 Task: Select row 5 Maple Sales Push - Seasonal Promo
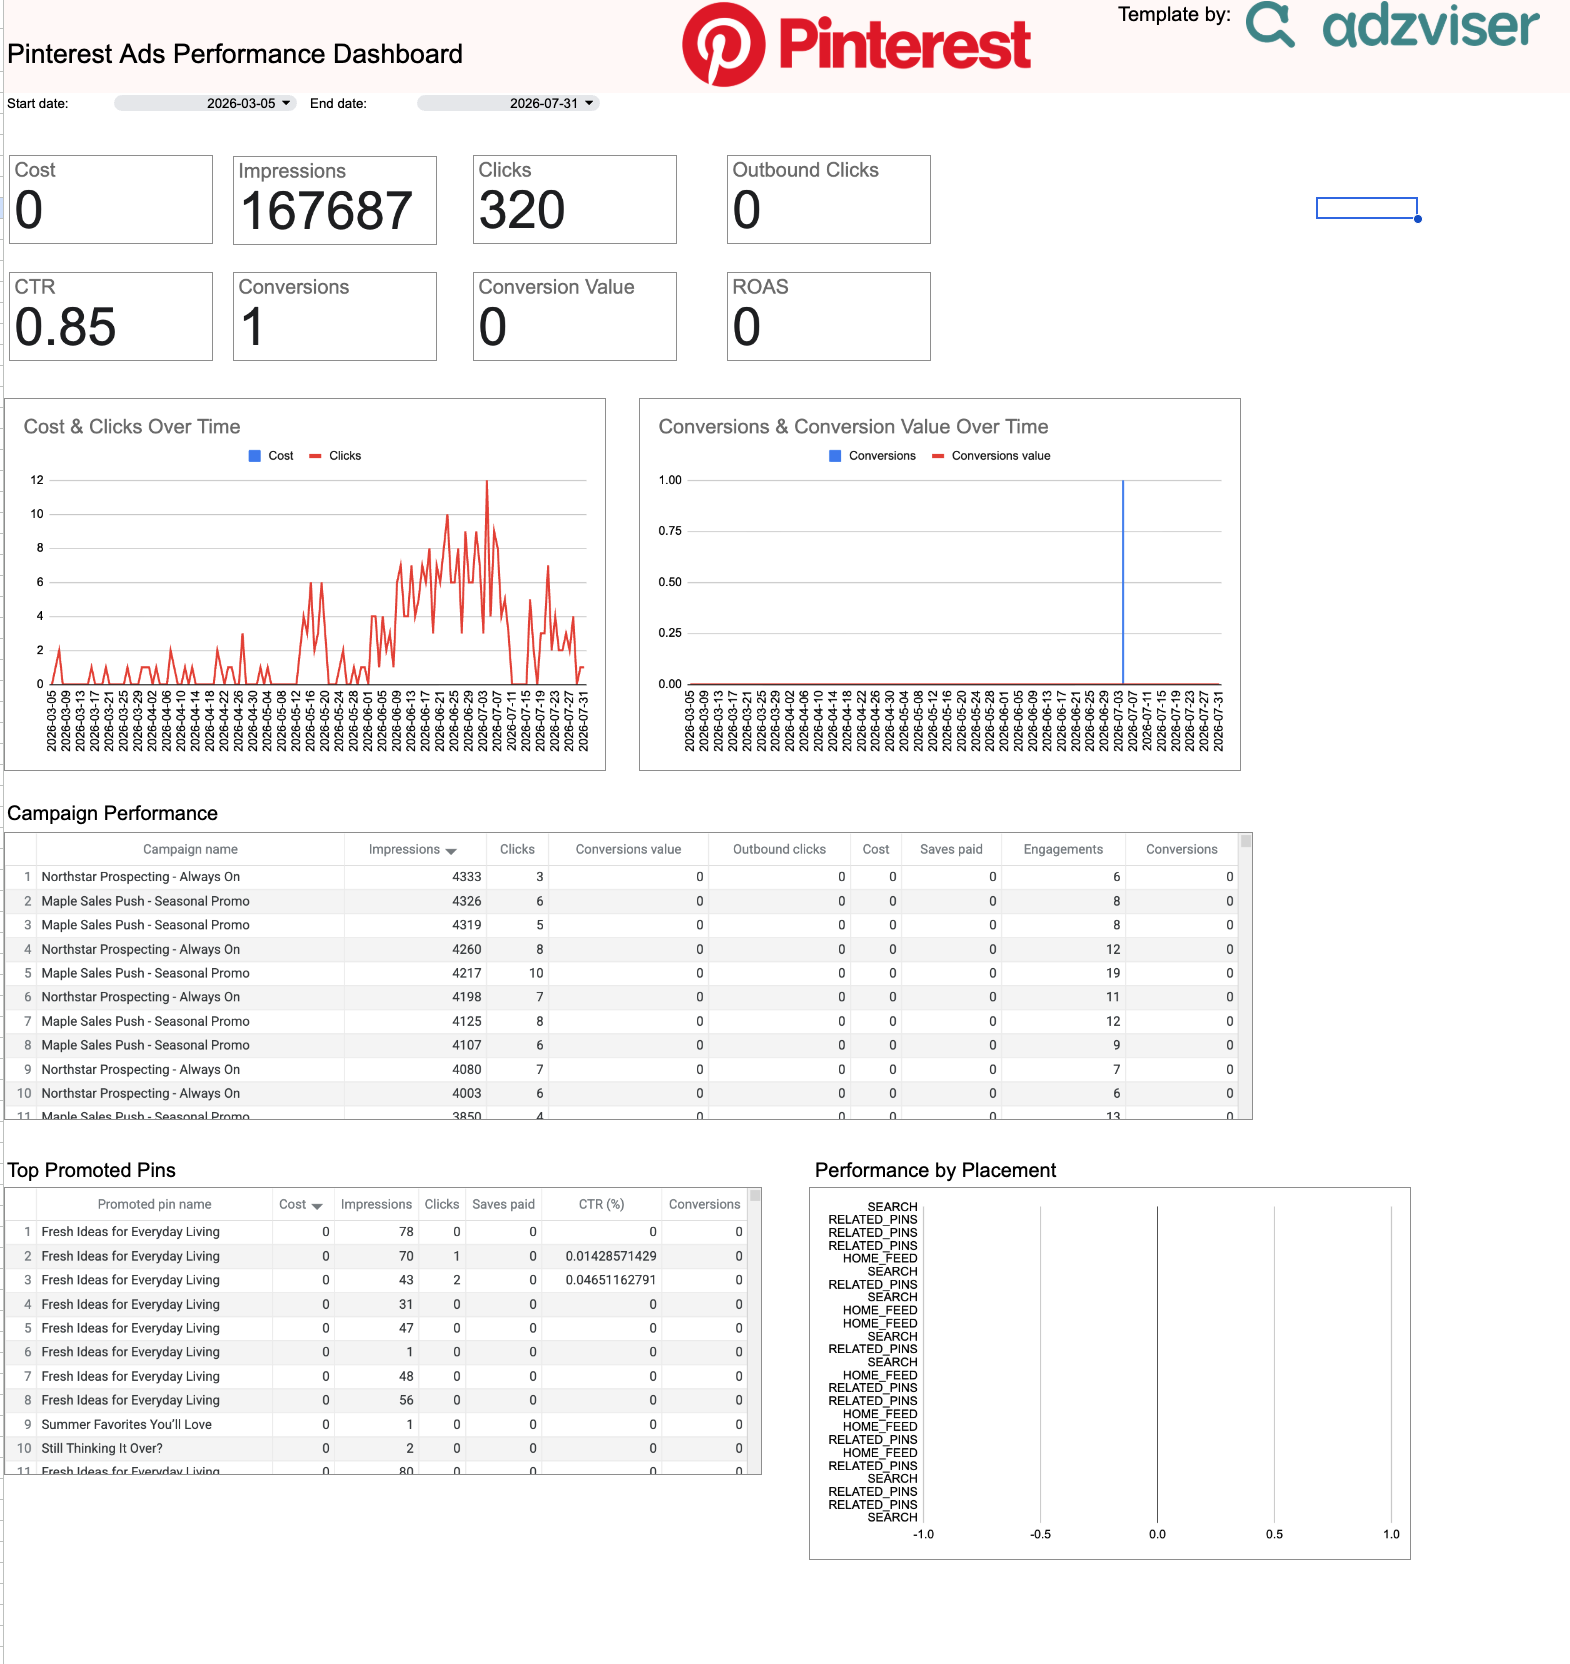tap(622, 973)
